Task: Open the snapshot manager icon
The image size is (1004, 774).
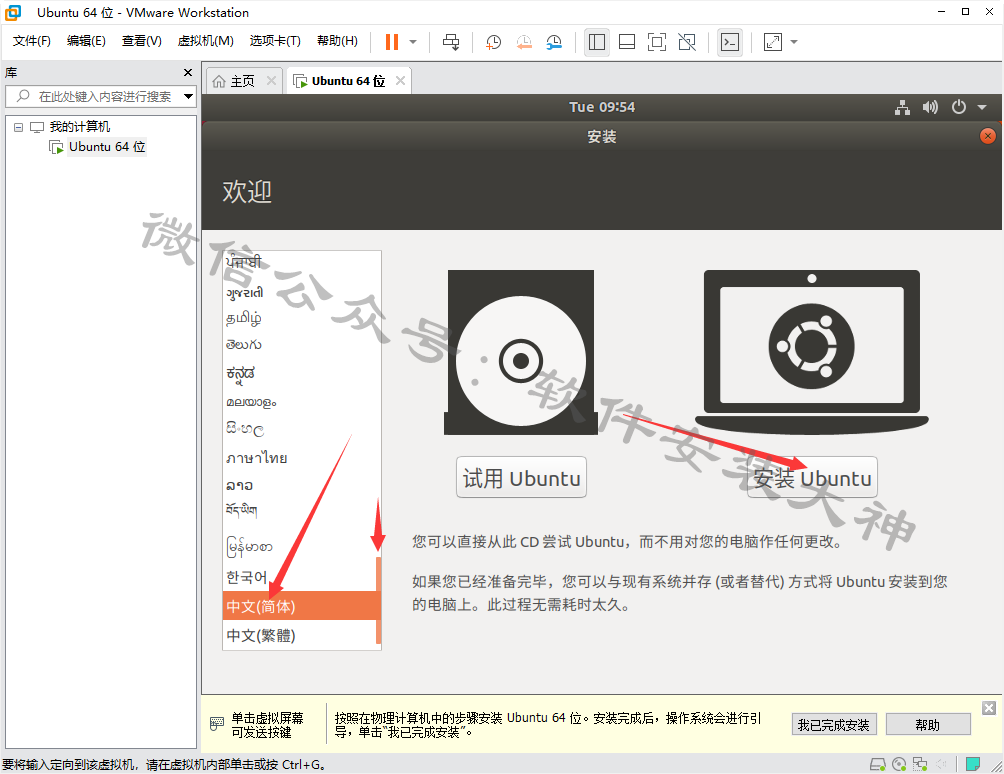Action: click(555, 42)
